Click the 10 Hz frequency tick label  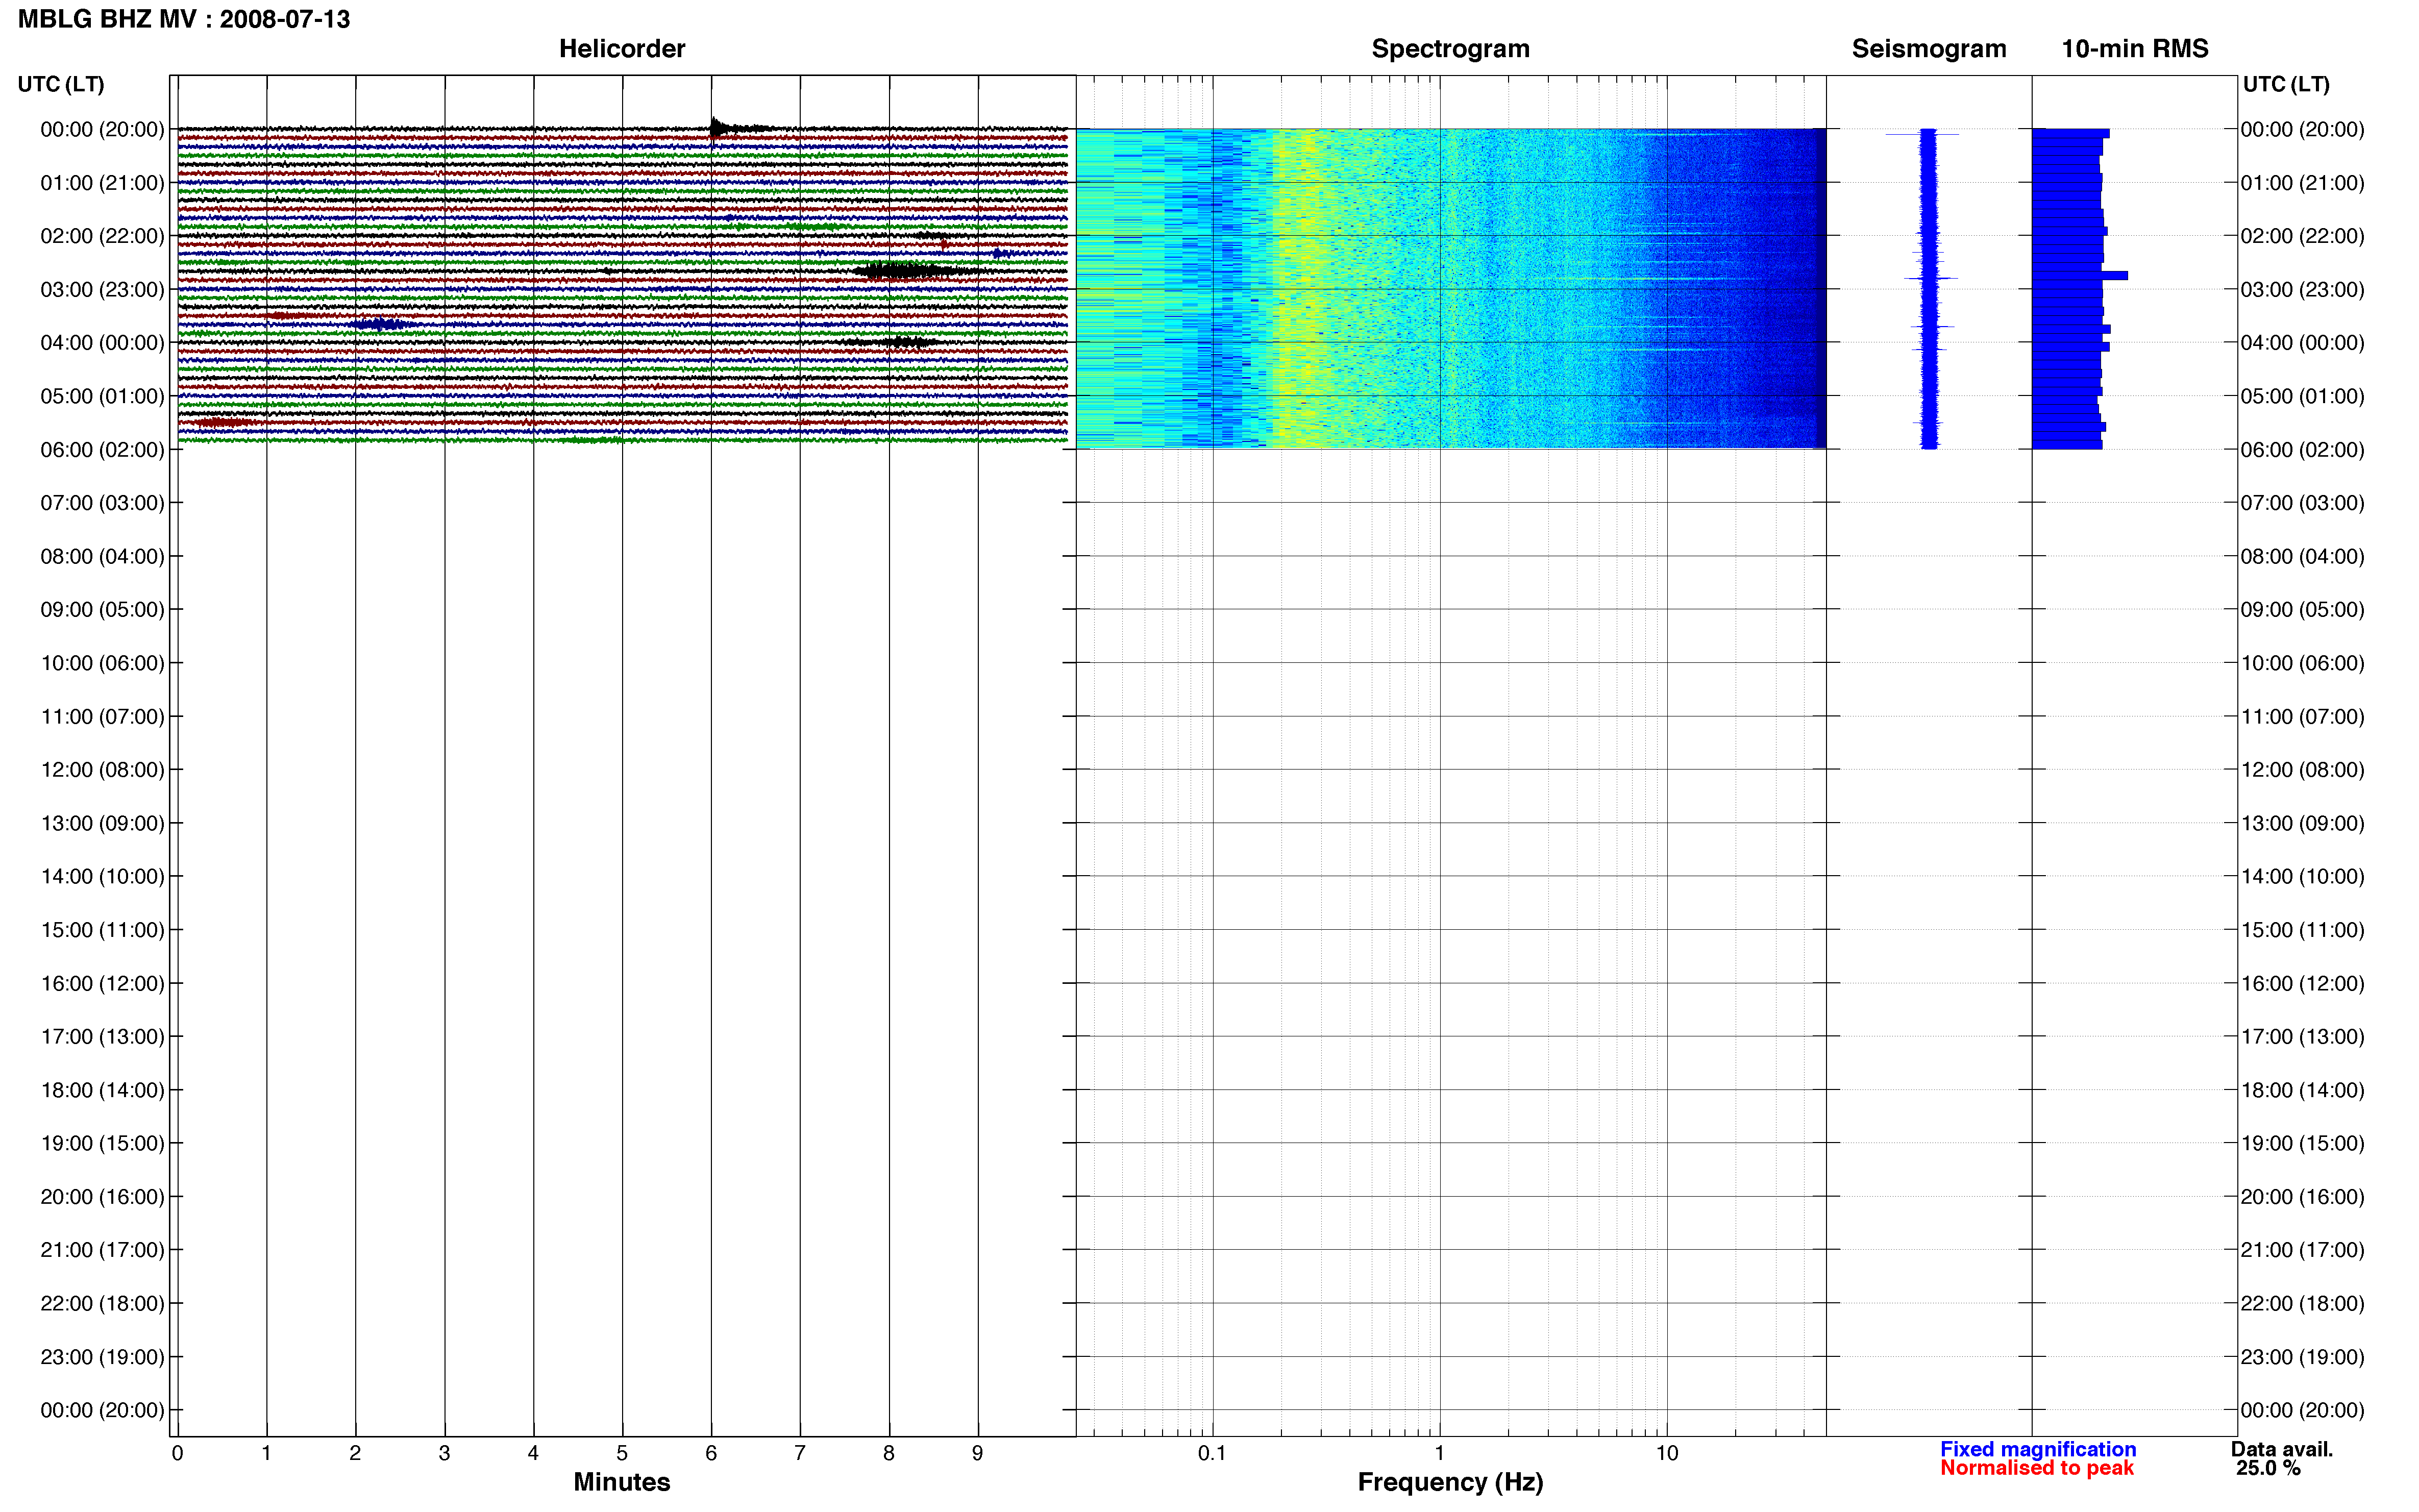point(1666,1453)
